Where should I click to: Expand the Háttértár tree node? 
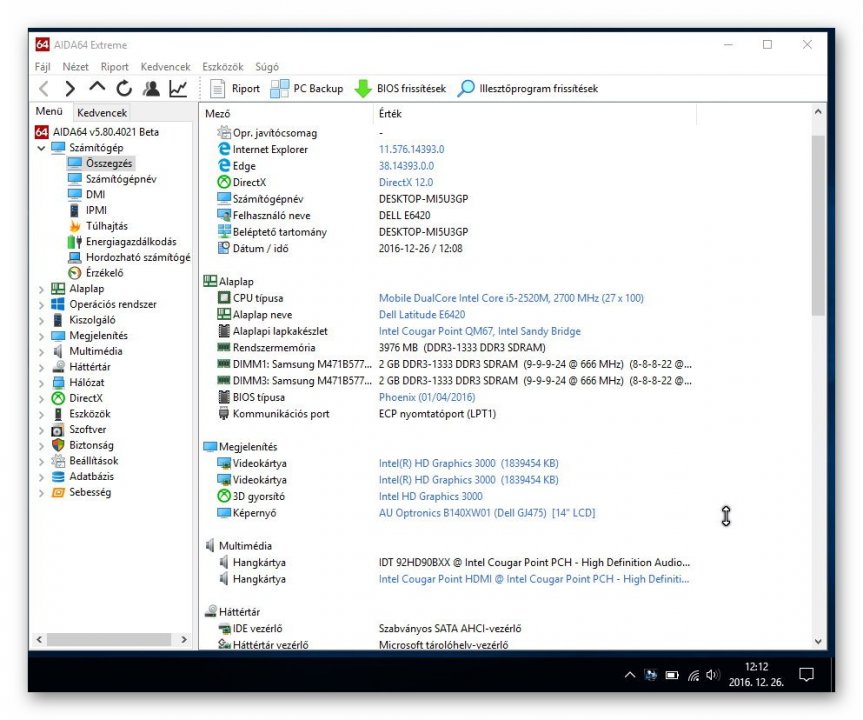(x=41, y=367)
